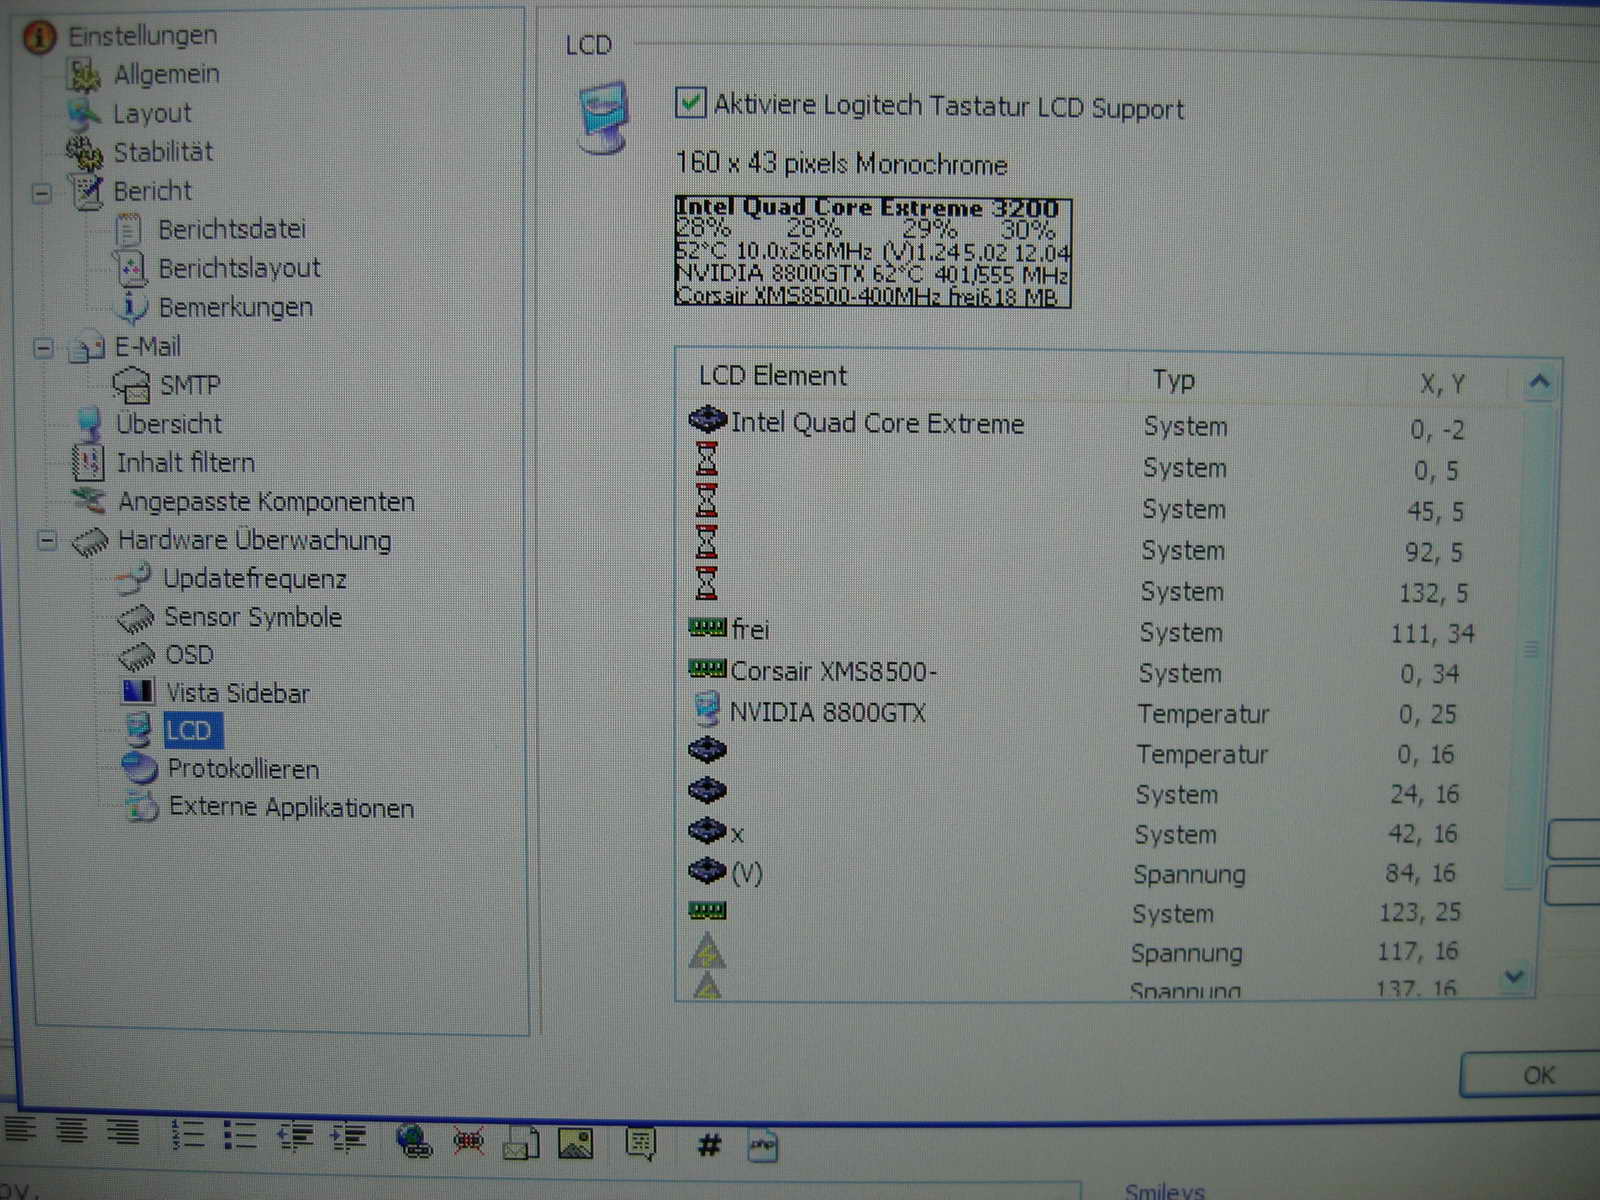Screen dimensions: 1600x1200
Task: Insert a bulleted list in the editor
Action: click(x=240, y=1135)
